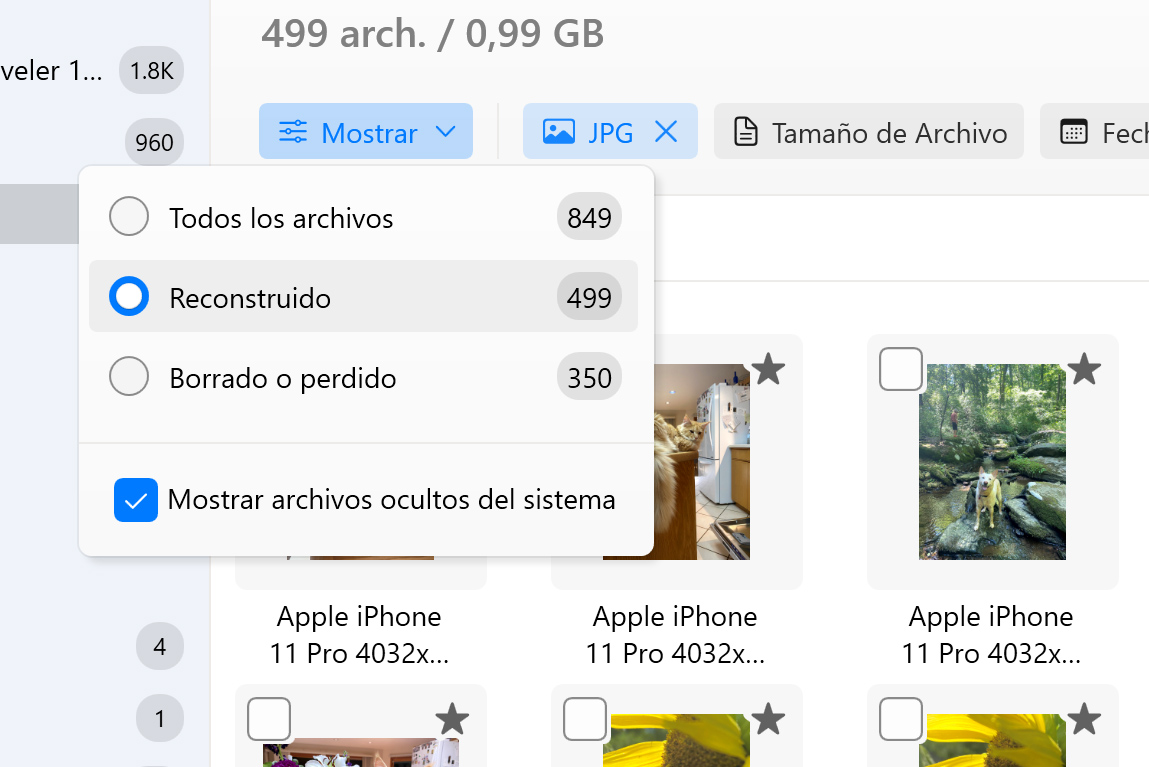Image resolution: width=1149 pixels, height=767 pixels.
Task: Click the '499 arch. / 0,99 GB' heading
Action: click(433, 34)
